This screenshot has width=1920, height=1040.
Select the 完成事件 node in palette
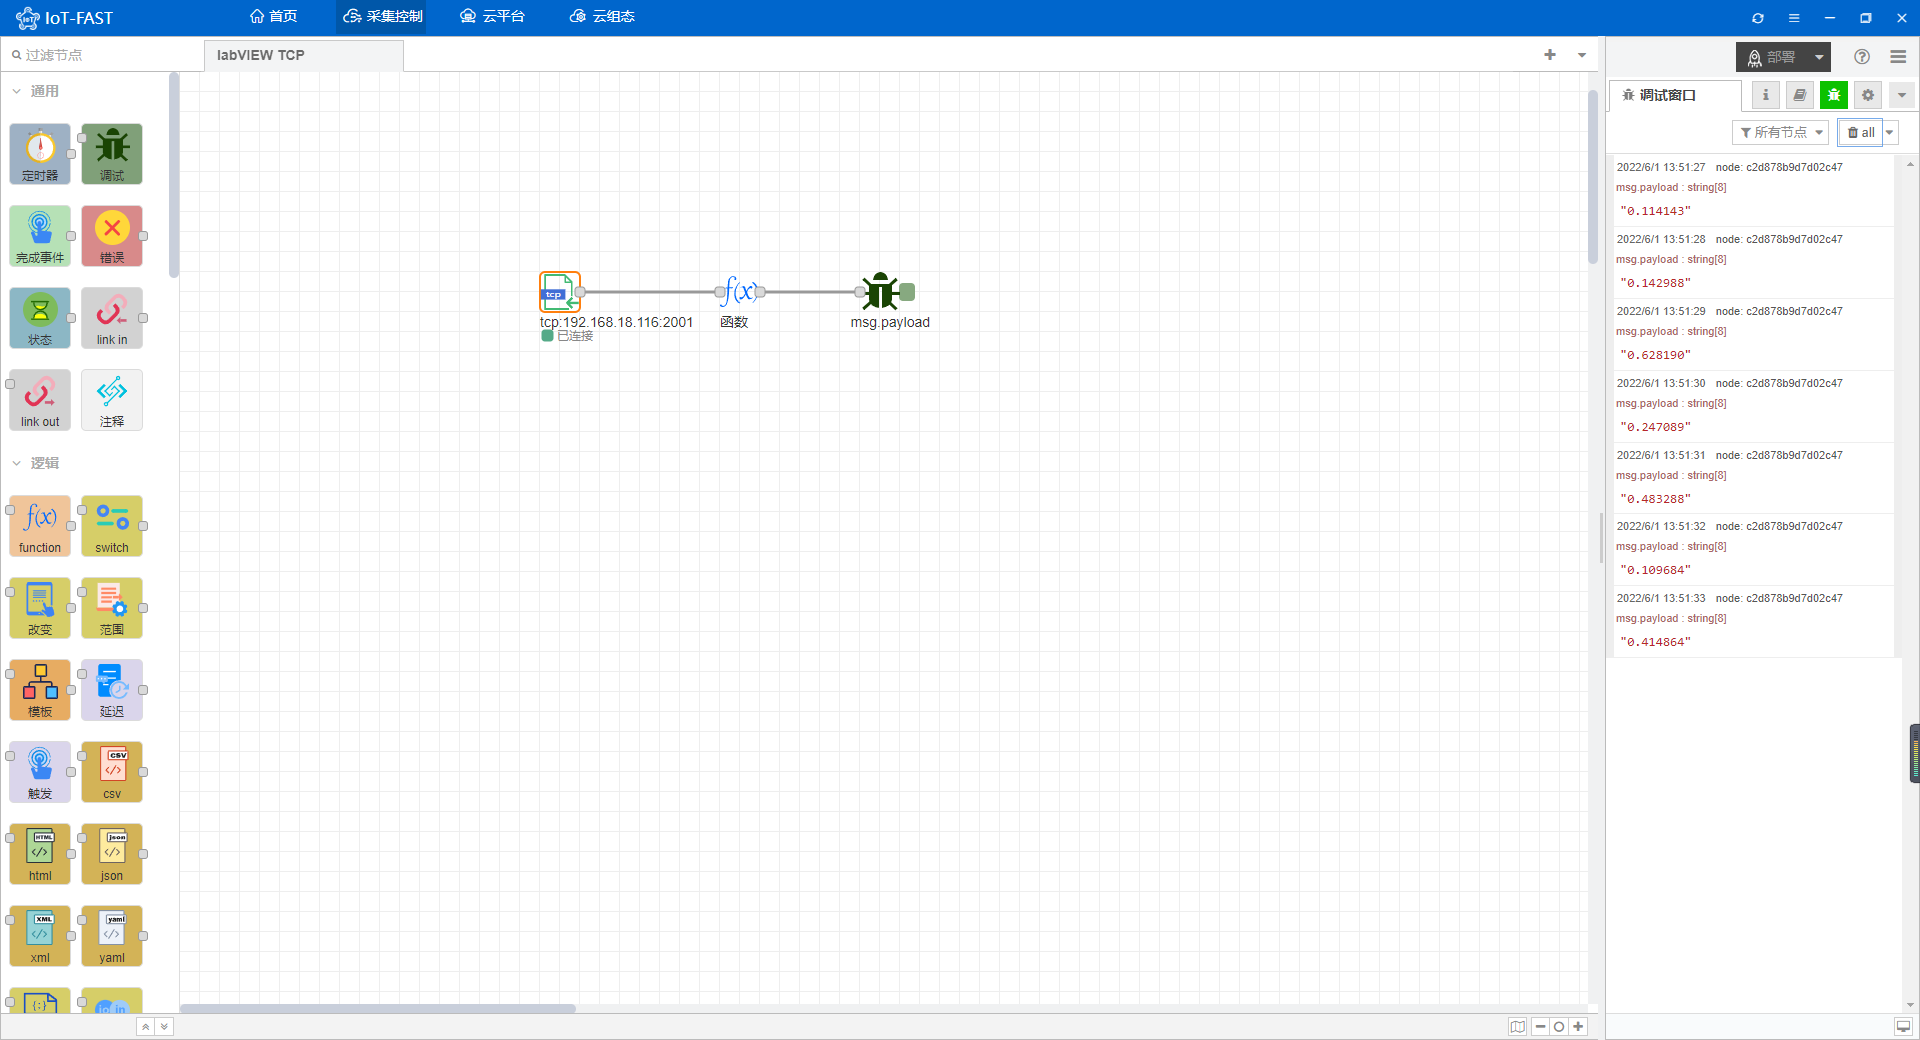pyautogui.click(x=40, y=236)
